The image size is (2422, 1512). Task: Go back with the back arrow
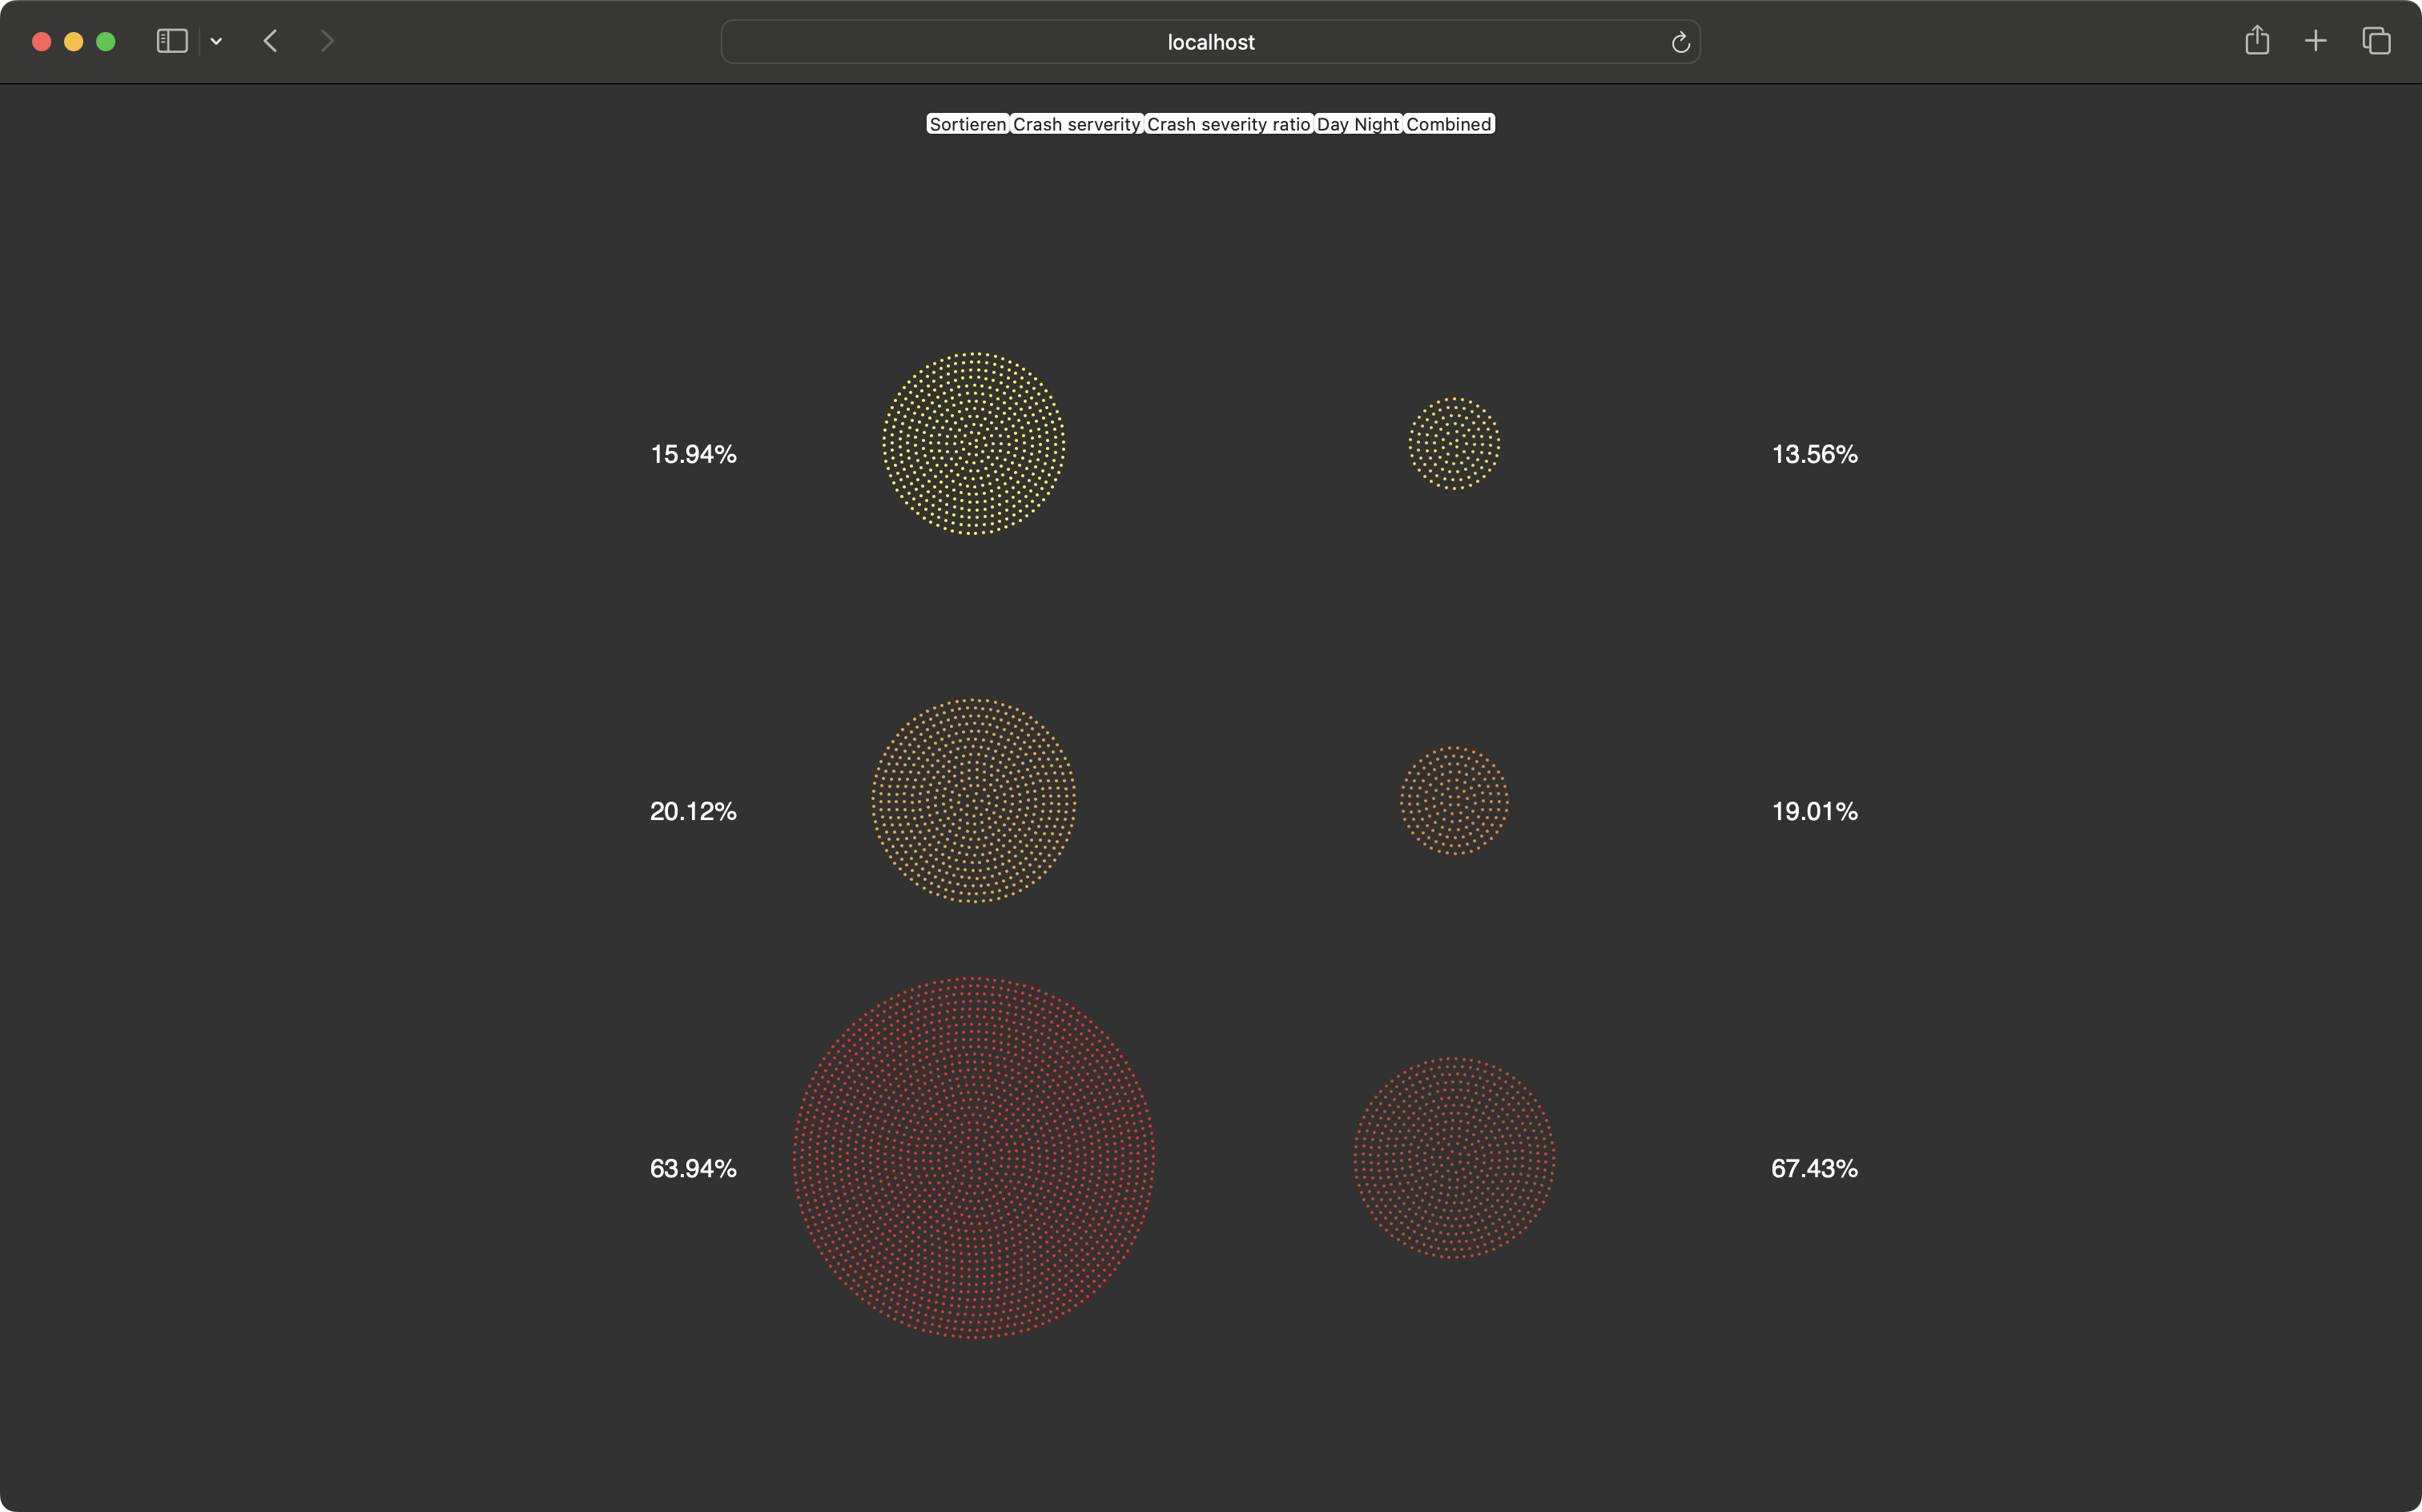coord(270,41)
